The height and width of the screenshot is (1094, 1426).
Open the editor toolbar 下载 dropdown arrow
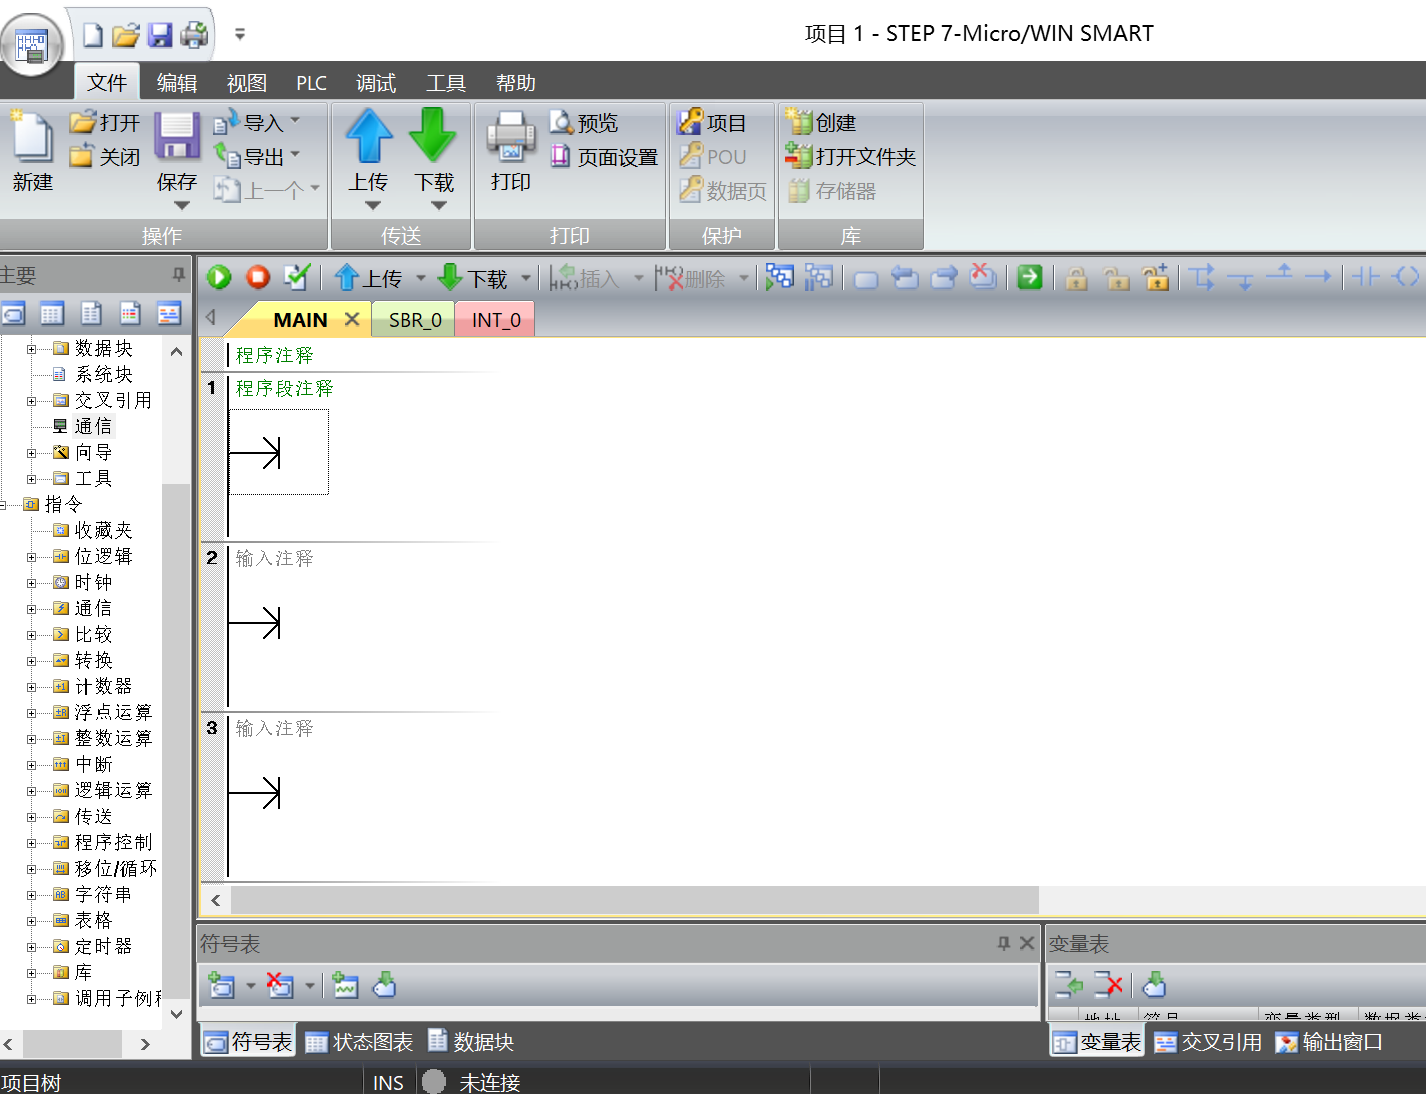(526, 278)
